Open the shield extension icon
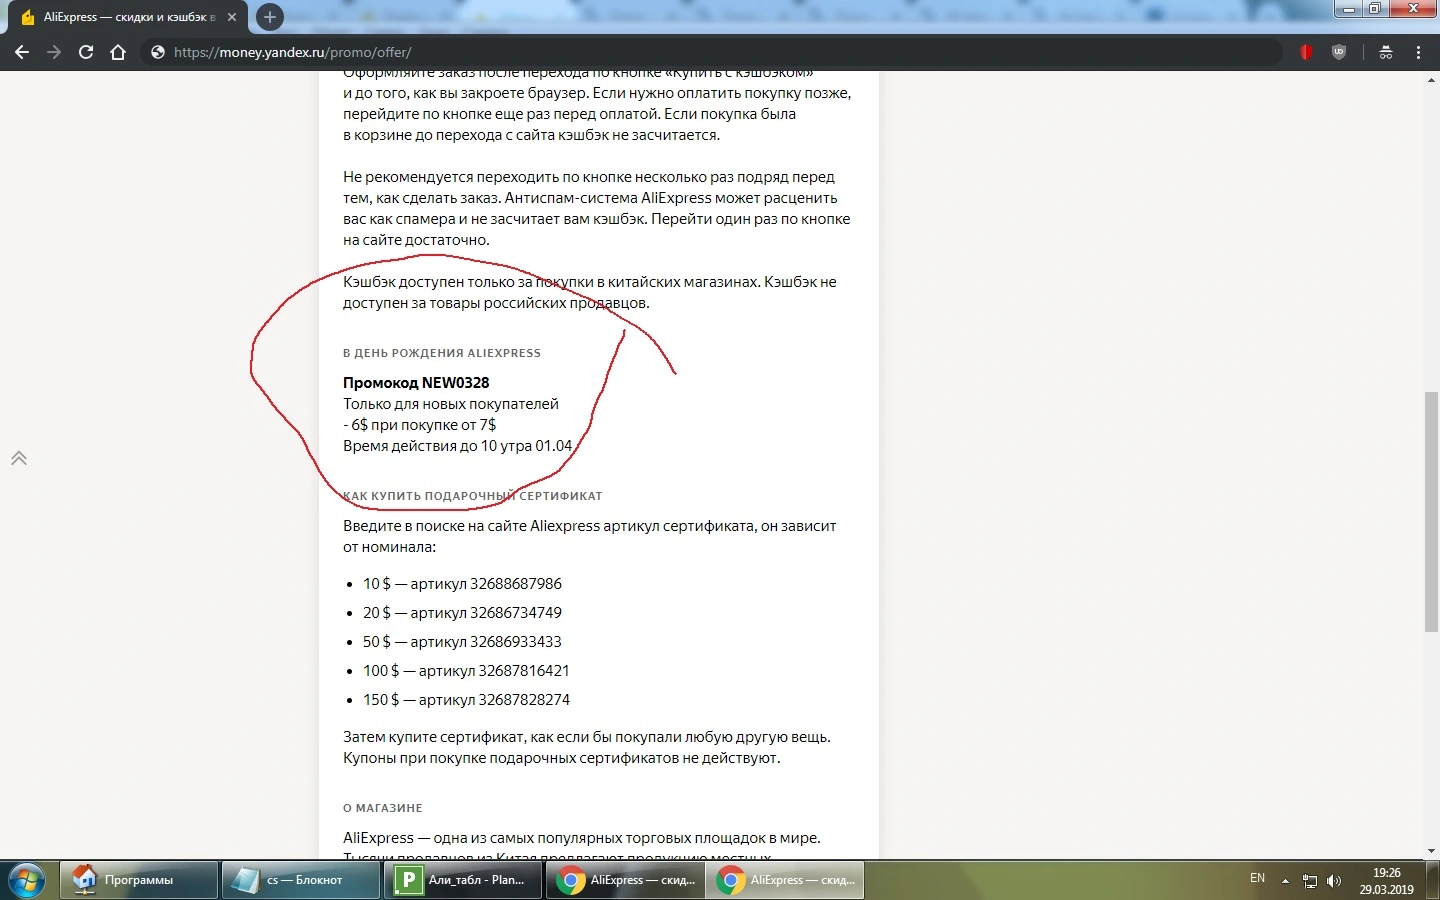1440x900 pixels. click(1339, 52)
